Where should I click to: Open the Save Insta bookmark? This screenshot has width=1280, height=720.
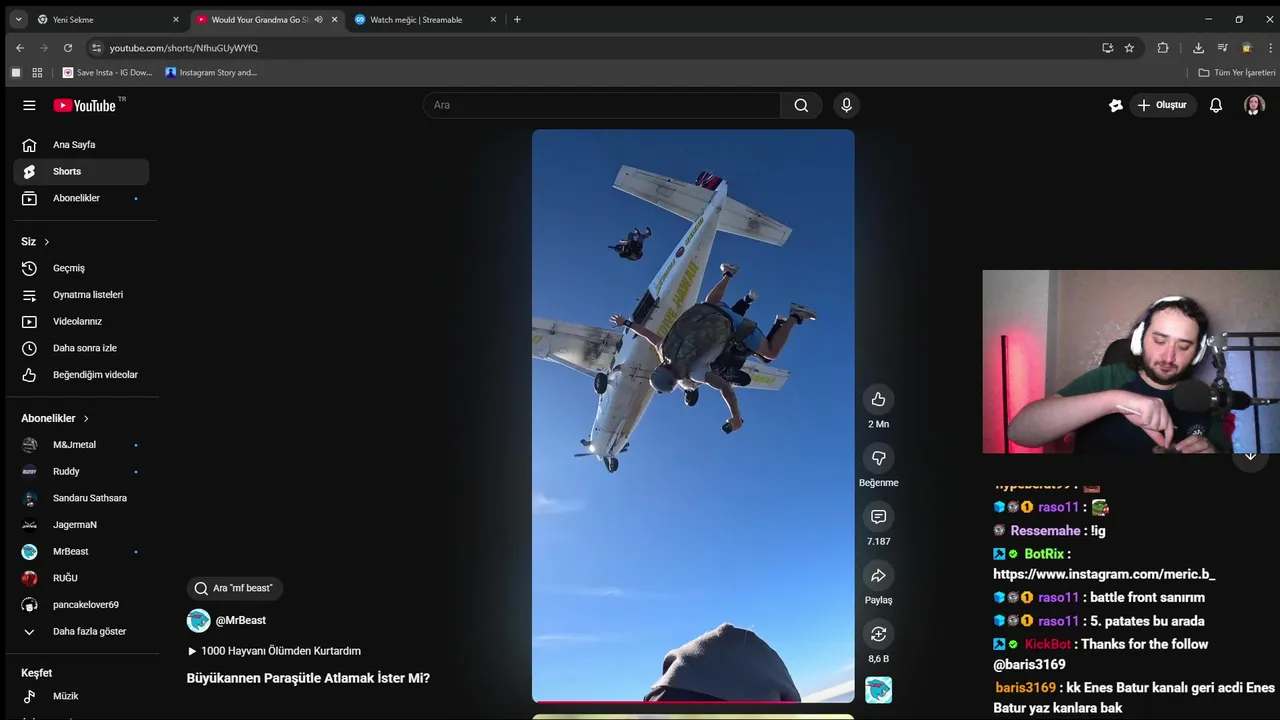[108, 72]
